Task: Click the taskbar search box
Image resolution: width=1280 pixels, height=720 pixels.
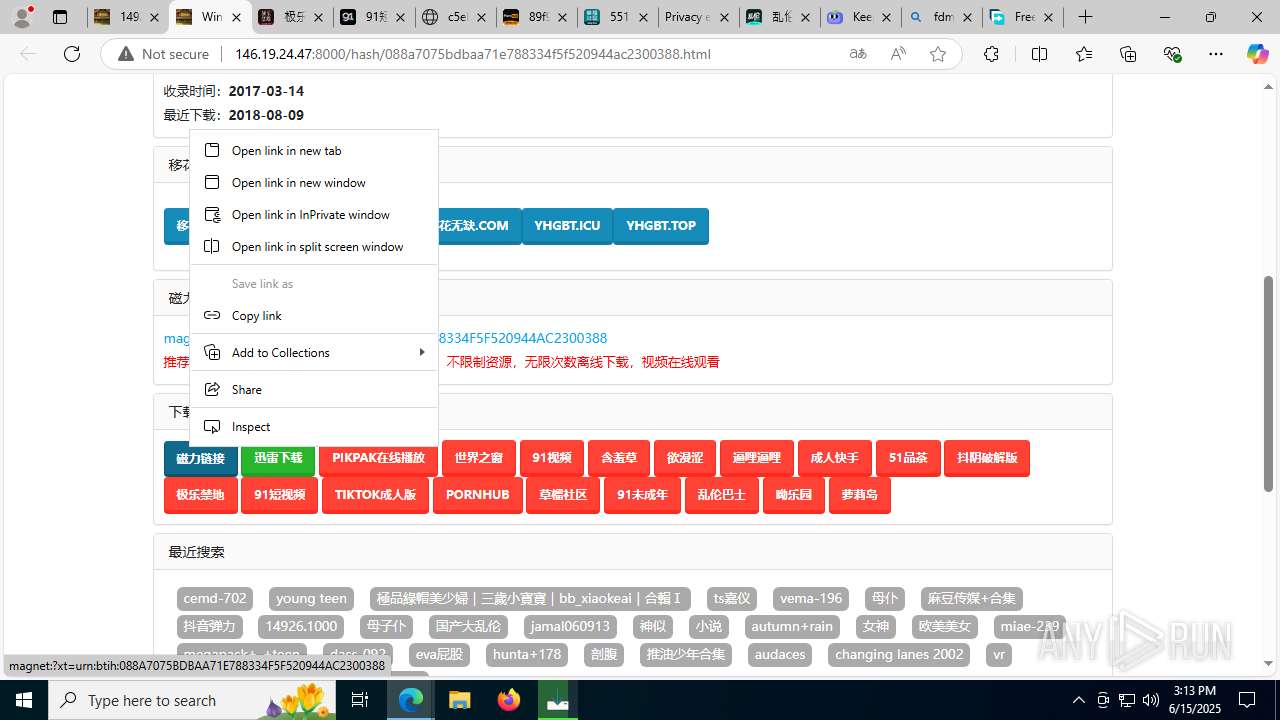Action: click(x=194, y=700)
